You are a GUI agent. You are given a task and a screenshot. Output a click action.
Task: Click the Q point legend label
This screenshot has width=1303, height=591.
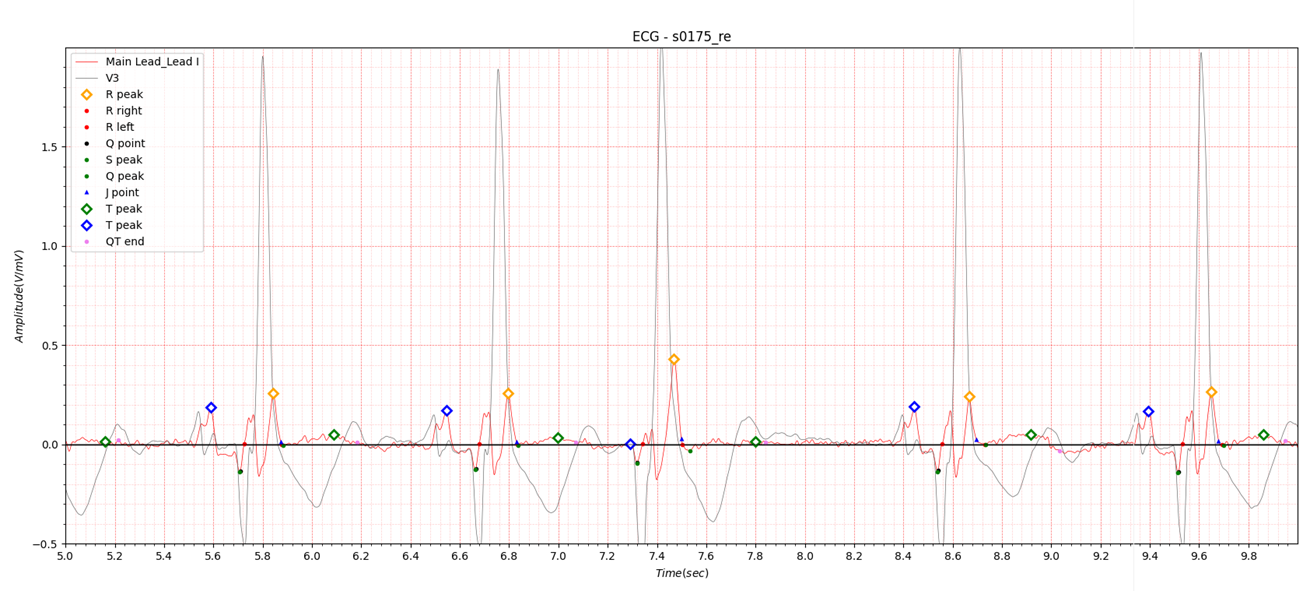[x=125, y=143]
